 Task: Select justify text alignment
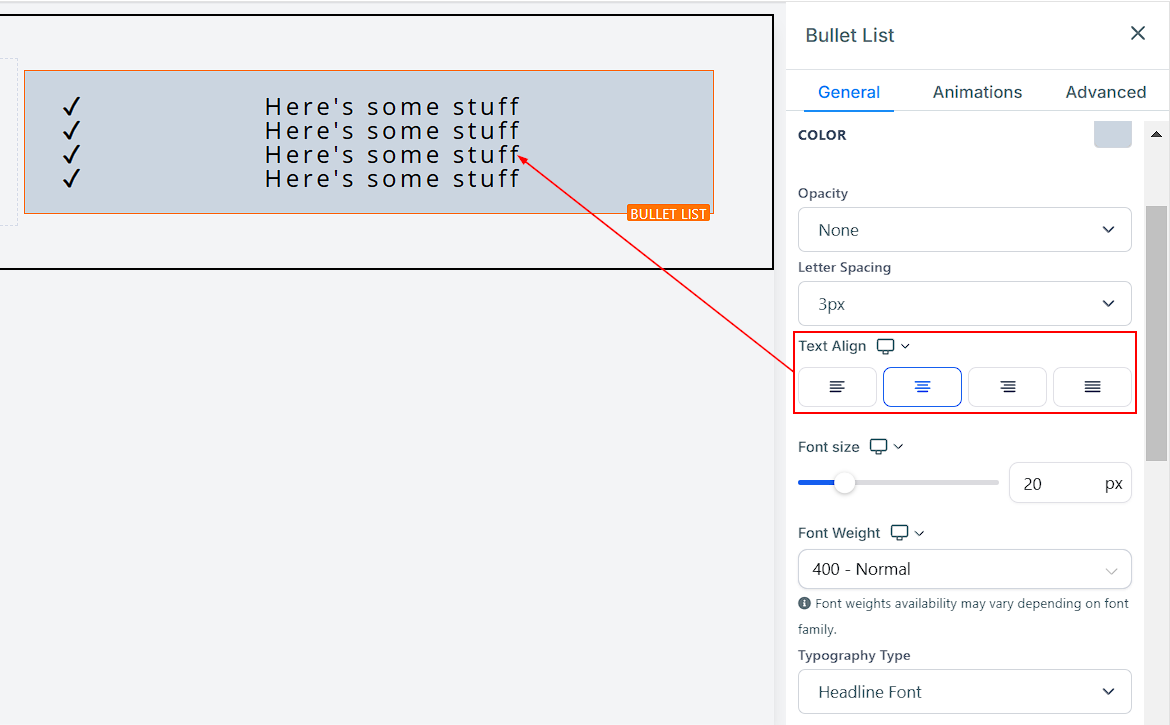coord(1092,387)
